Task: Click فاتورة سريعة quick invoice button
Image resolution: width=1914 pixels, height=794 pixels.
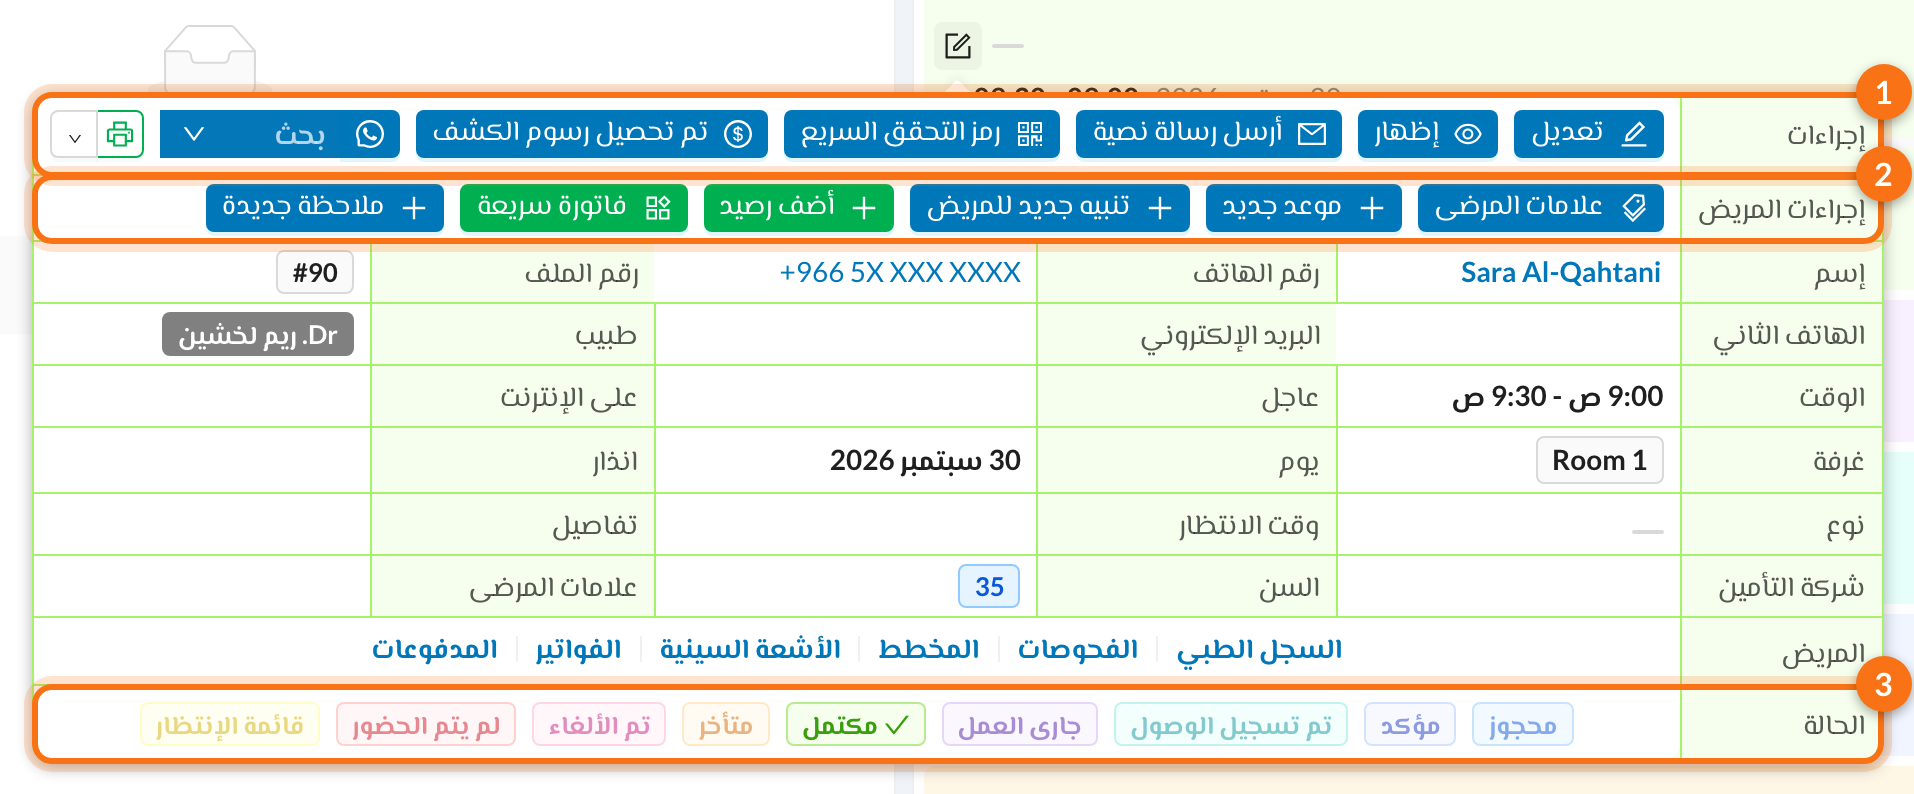Action: 574,208
